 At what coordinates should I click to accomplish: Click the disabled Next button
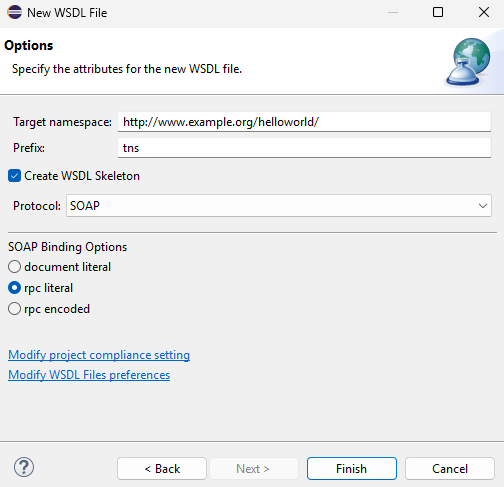click(x=253, y=469)
